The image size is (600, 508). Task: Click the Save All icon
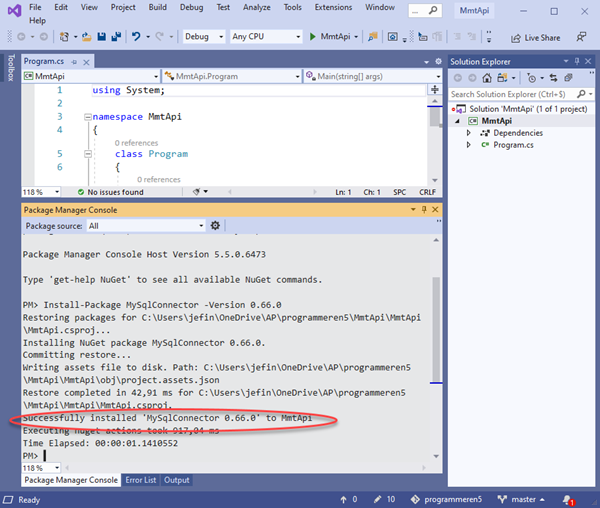tap(116, 37)
